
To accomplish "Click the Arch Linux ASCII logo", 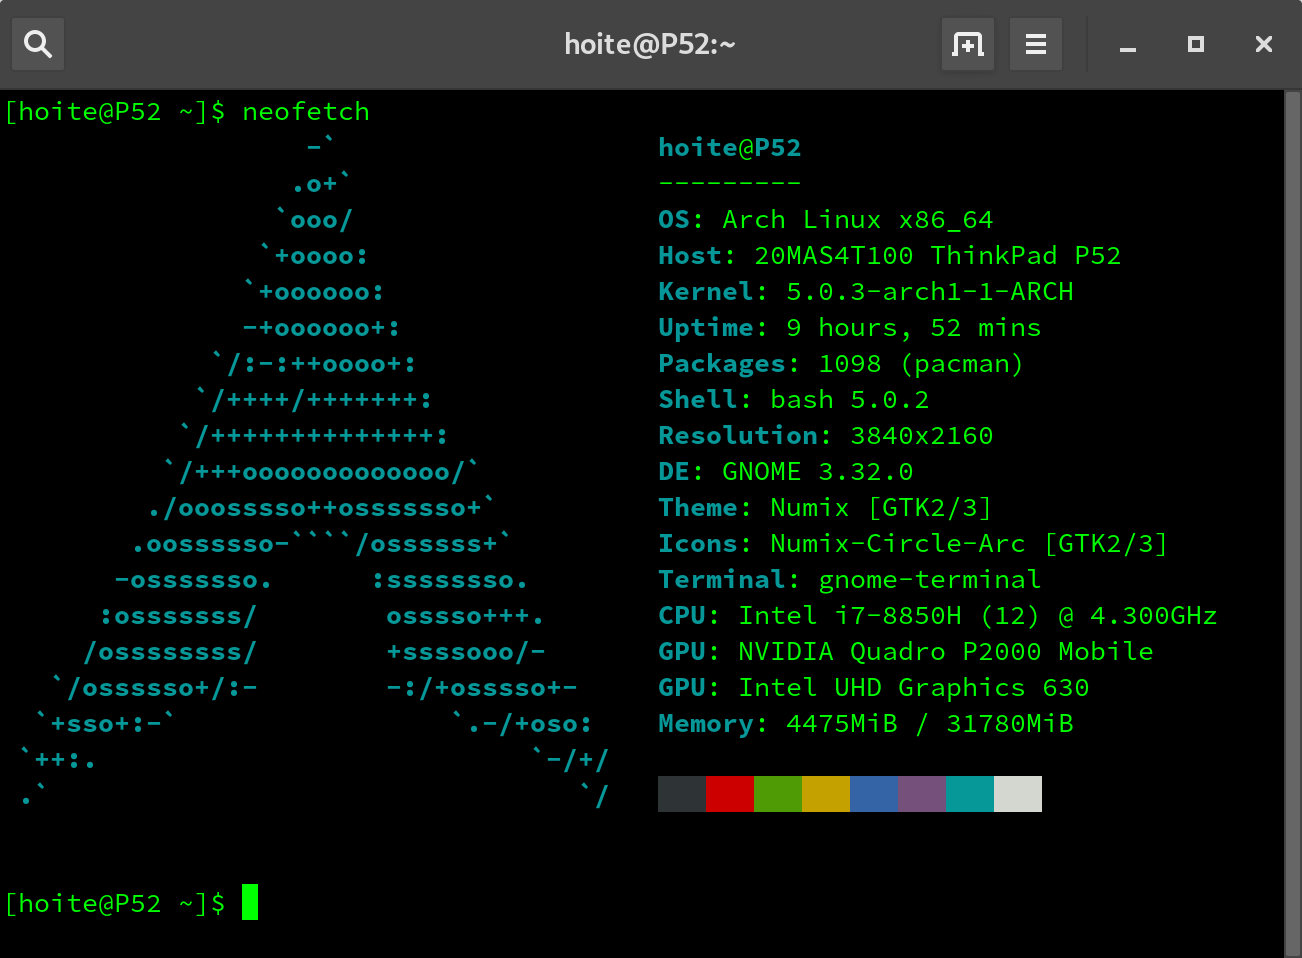I will [x=314, y=472].
